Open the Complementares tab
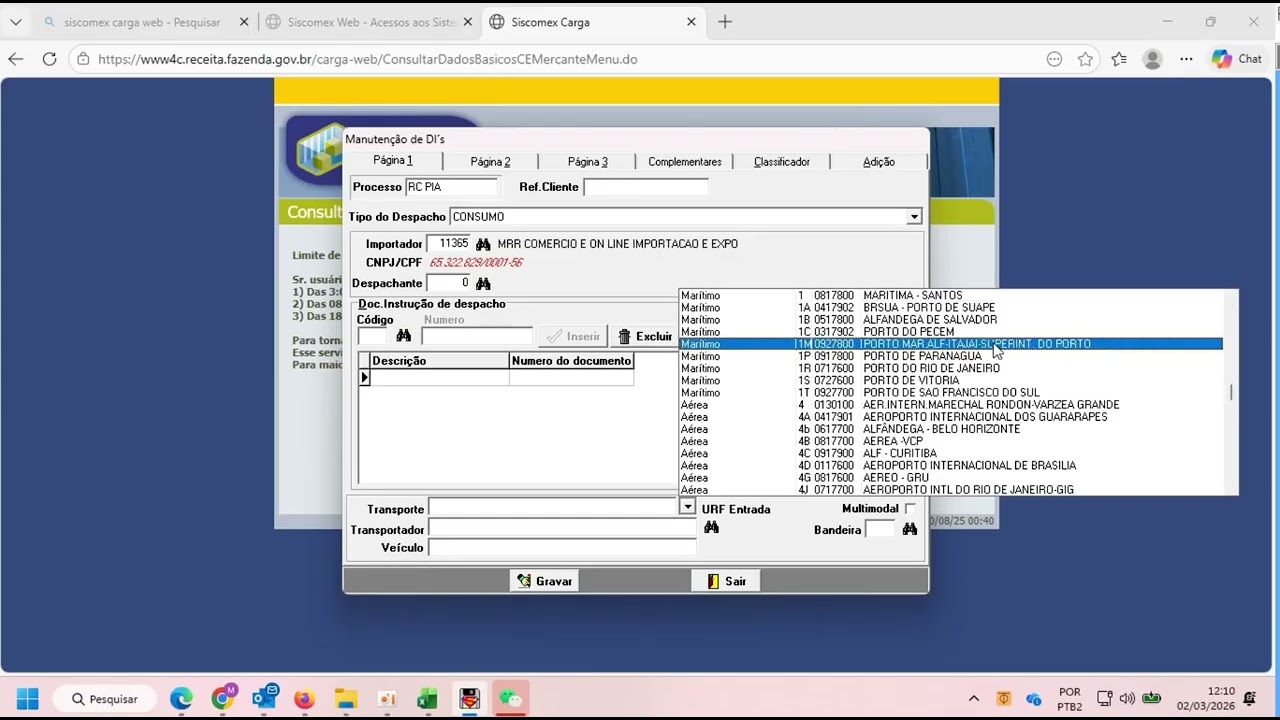Image resolution: width=1280 pixels, height=720 pixels. pyautogui.click(x=685, y=162)
